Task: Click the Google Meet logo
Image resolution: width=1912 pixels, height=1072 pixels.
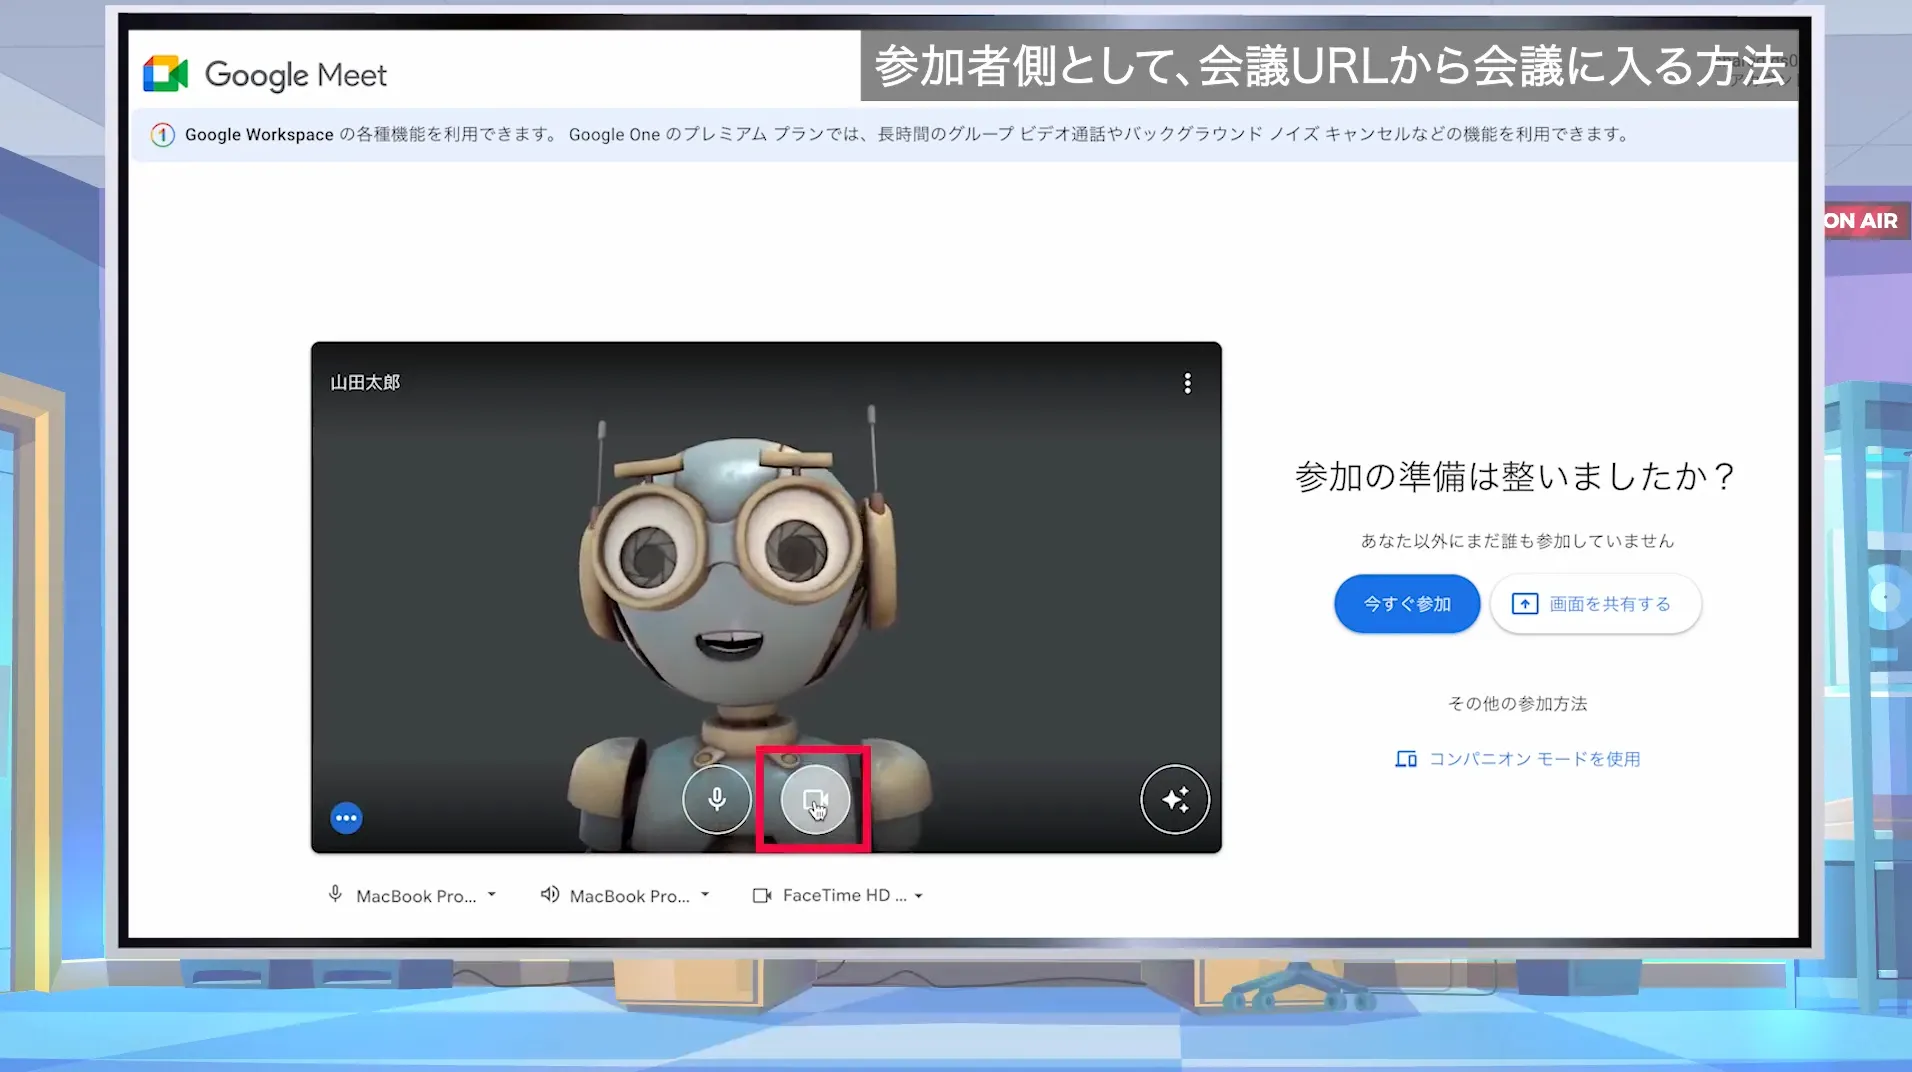Action: pyautogui.click(x=264, y=73)
